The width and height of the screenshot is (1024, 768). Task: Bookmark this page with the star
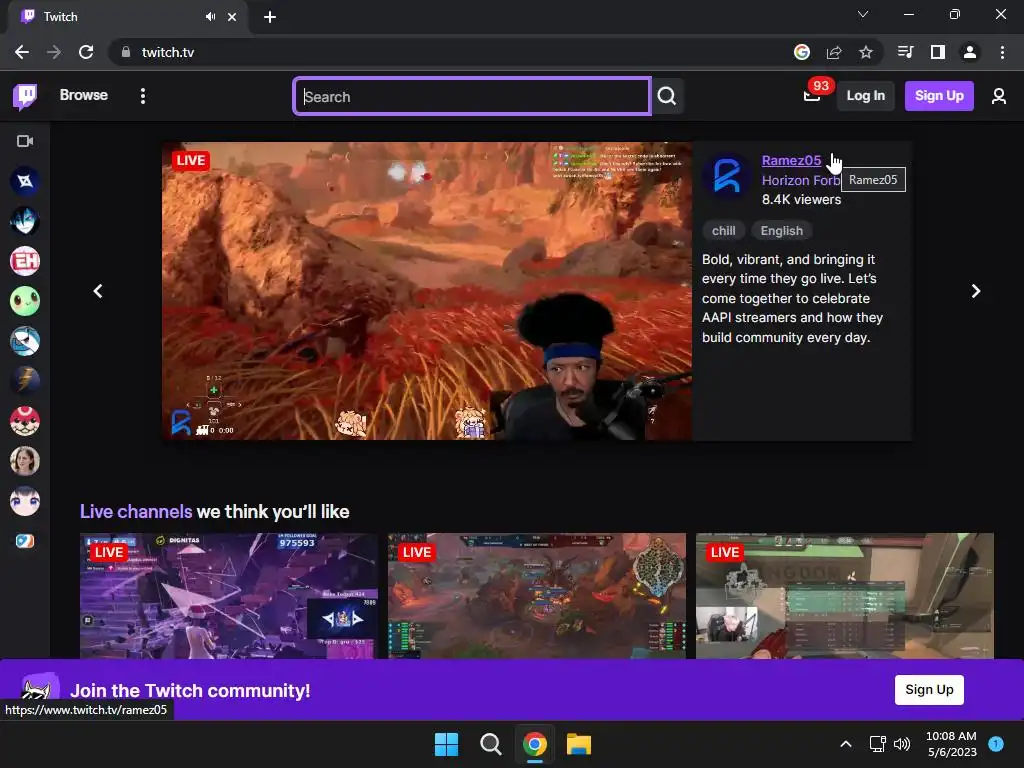click(866, 52)
